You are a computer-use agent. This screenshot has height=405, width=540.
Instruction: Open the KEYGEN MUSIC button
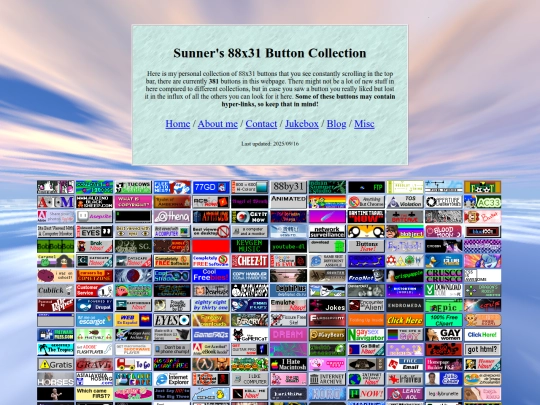click(250, 246)
